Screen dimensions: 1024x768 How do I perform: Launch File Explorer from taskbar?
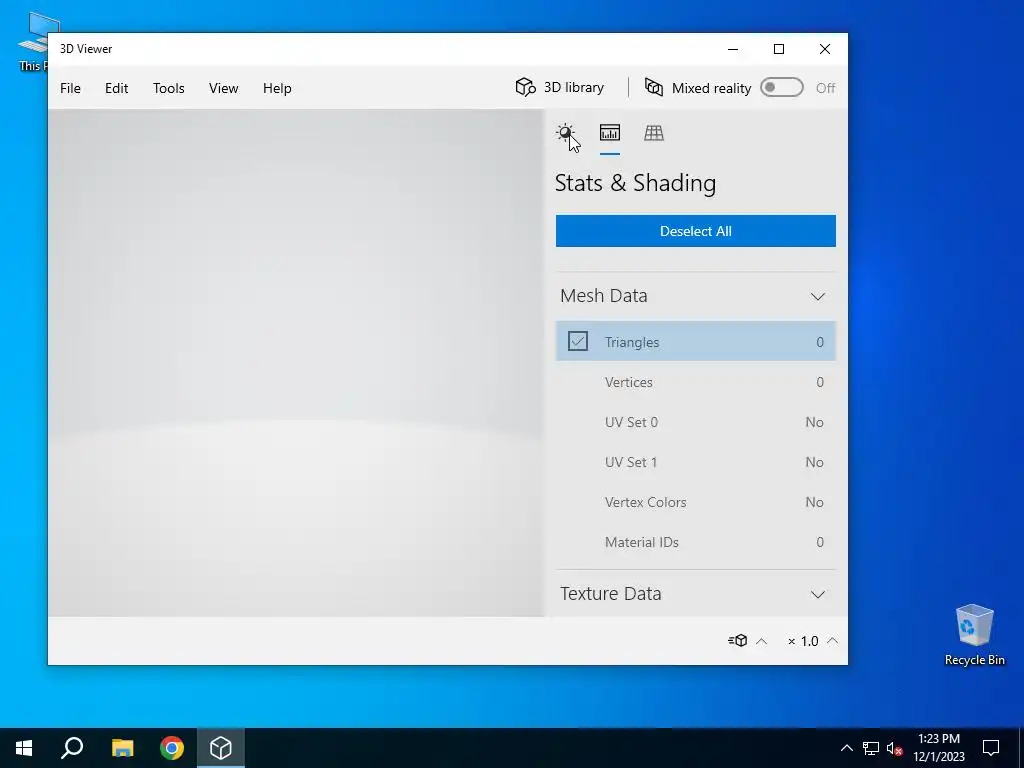click(122, 748)
